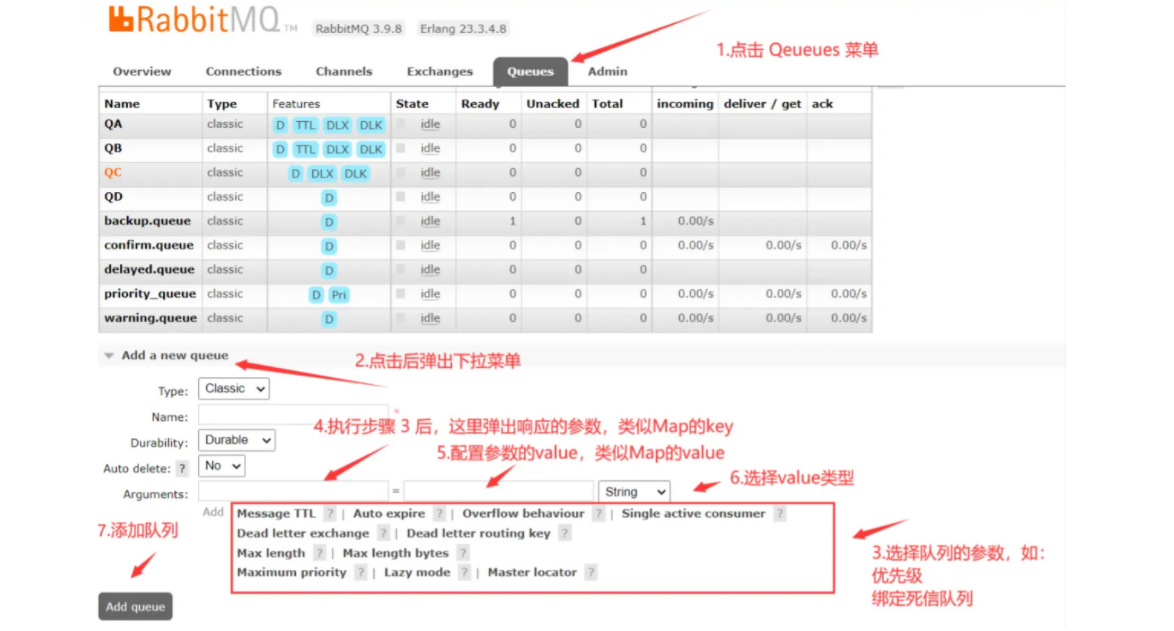Open the confirm.queue link

[149, 246]
